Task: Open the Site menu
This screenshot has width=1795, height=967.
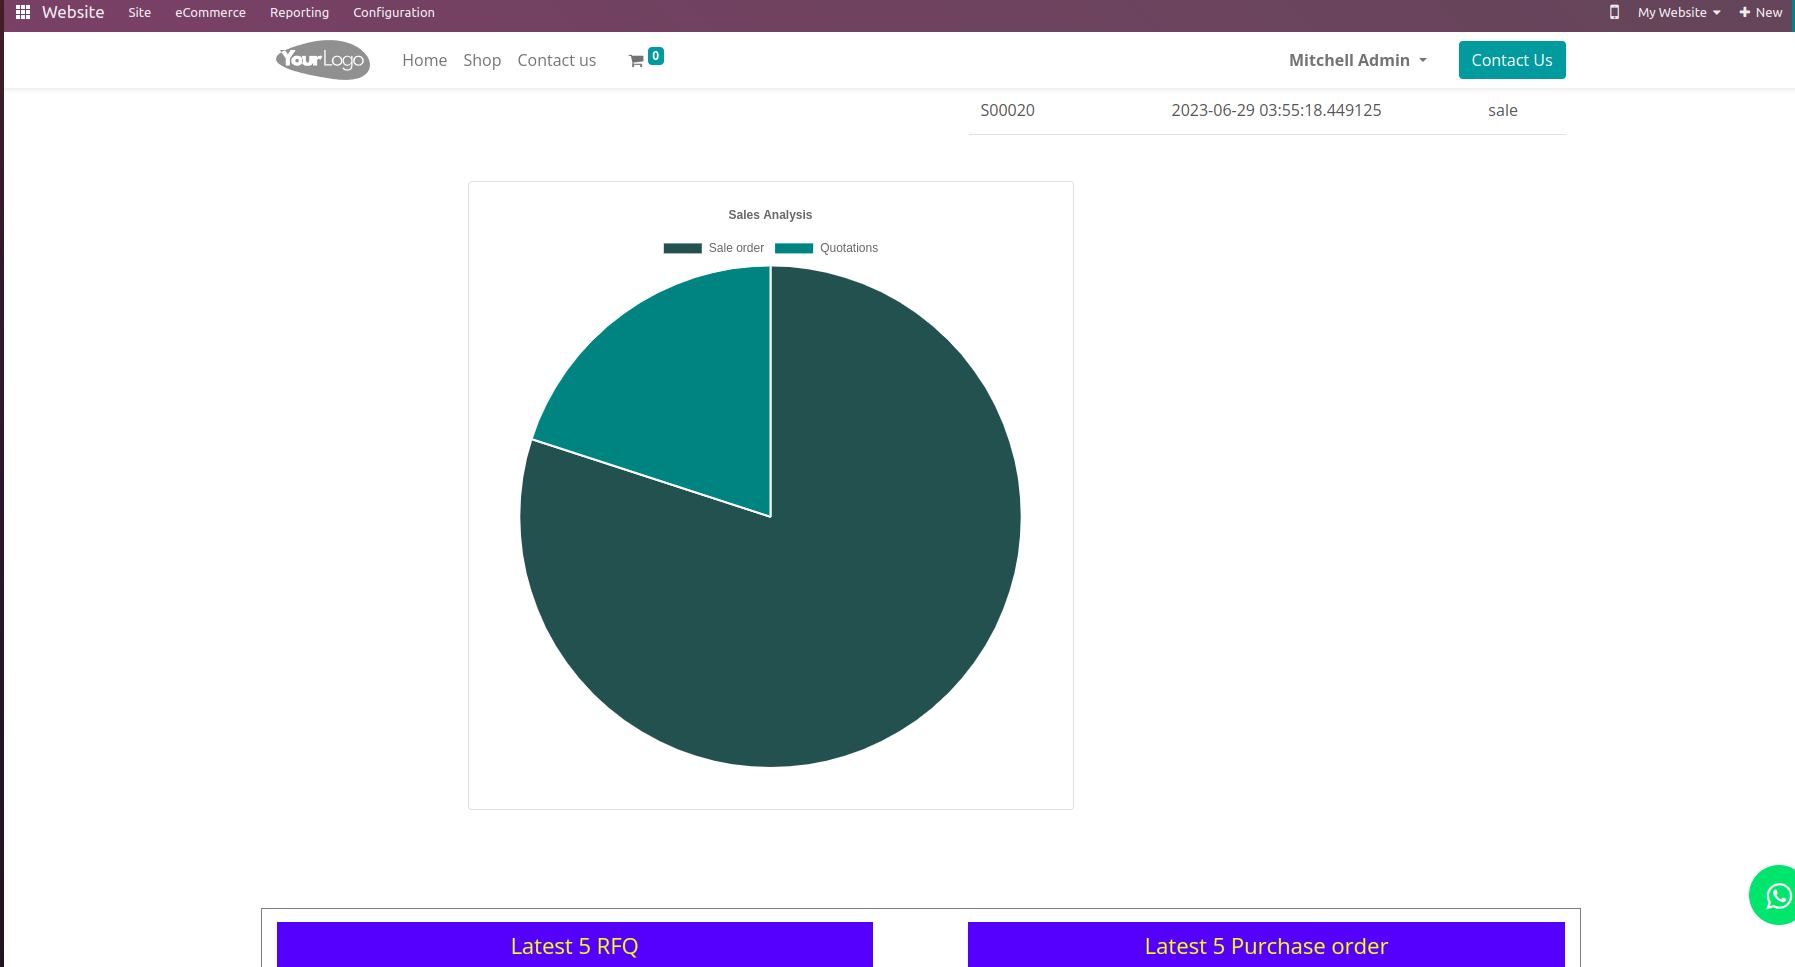Action: (x=140, y=12)
